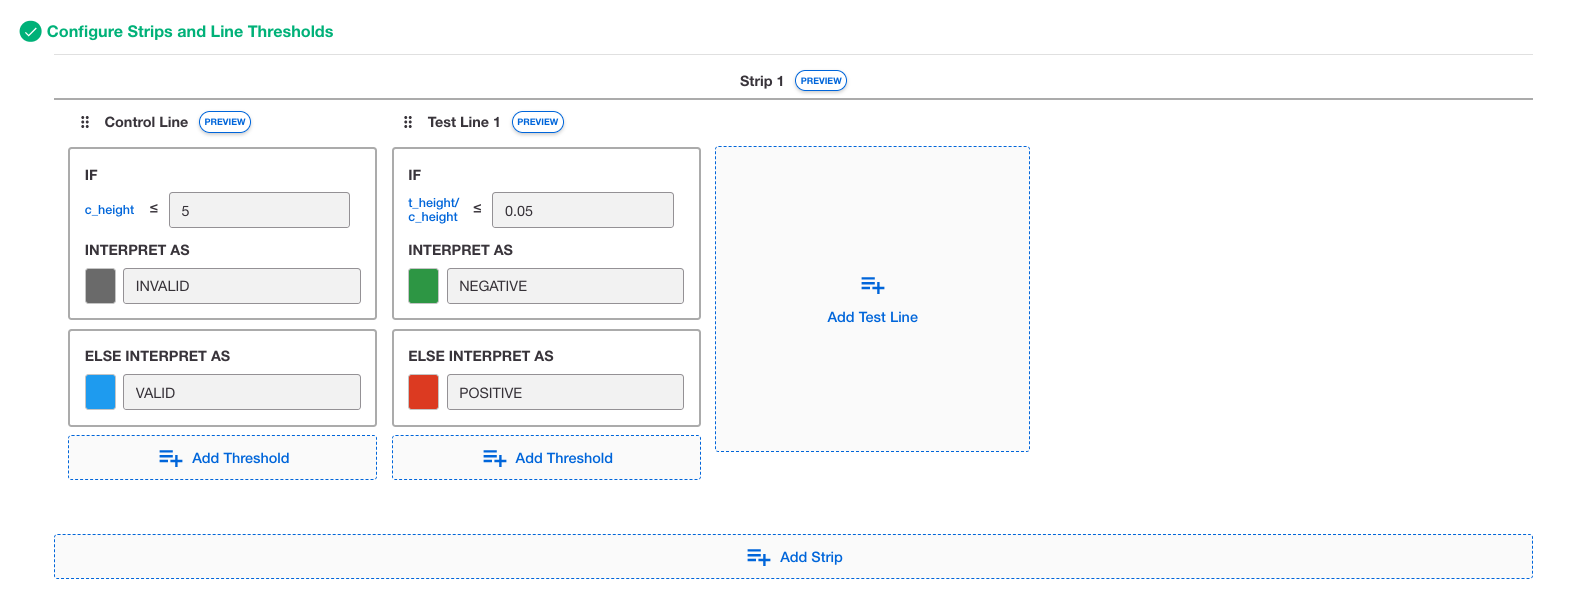Edit the VALID interpretation field
This screenshot has height=594, width=1584.
tap(242, 392)
